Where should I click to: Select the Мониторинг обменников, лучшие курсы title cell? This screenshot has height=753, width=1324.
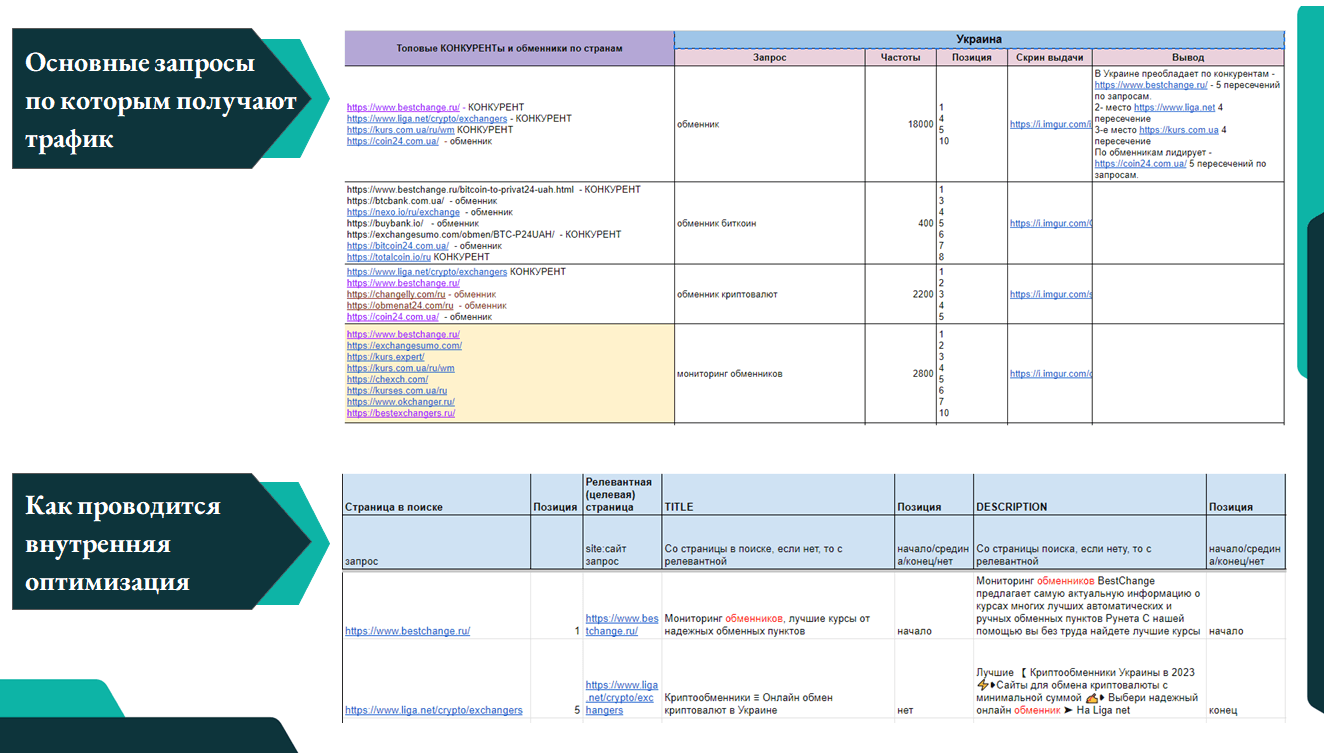(x=778, y=606)
